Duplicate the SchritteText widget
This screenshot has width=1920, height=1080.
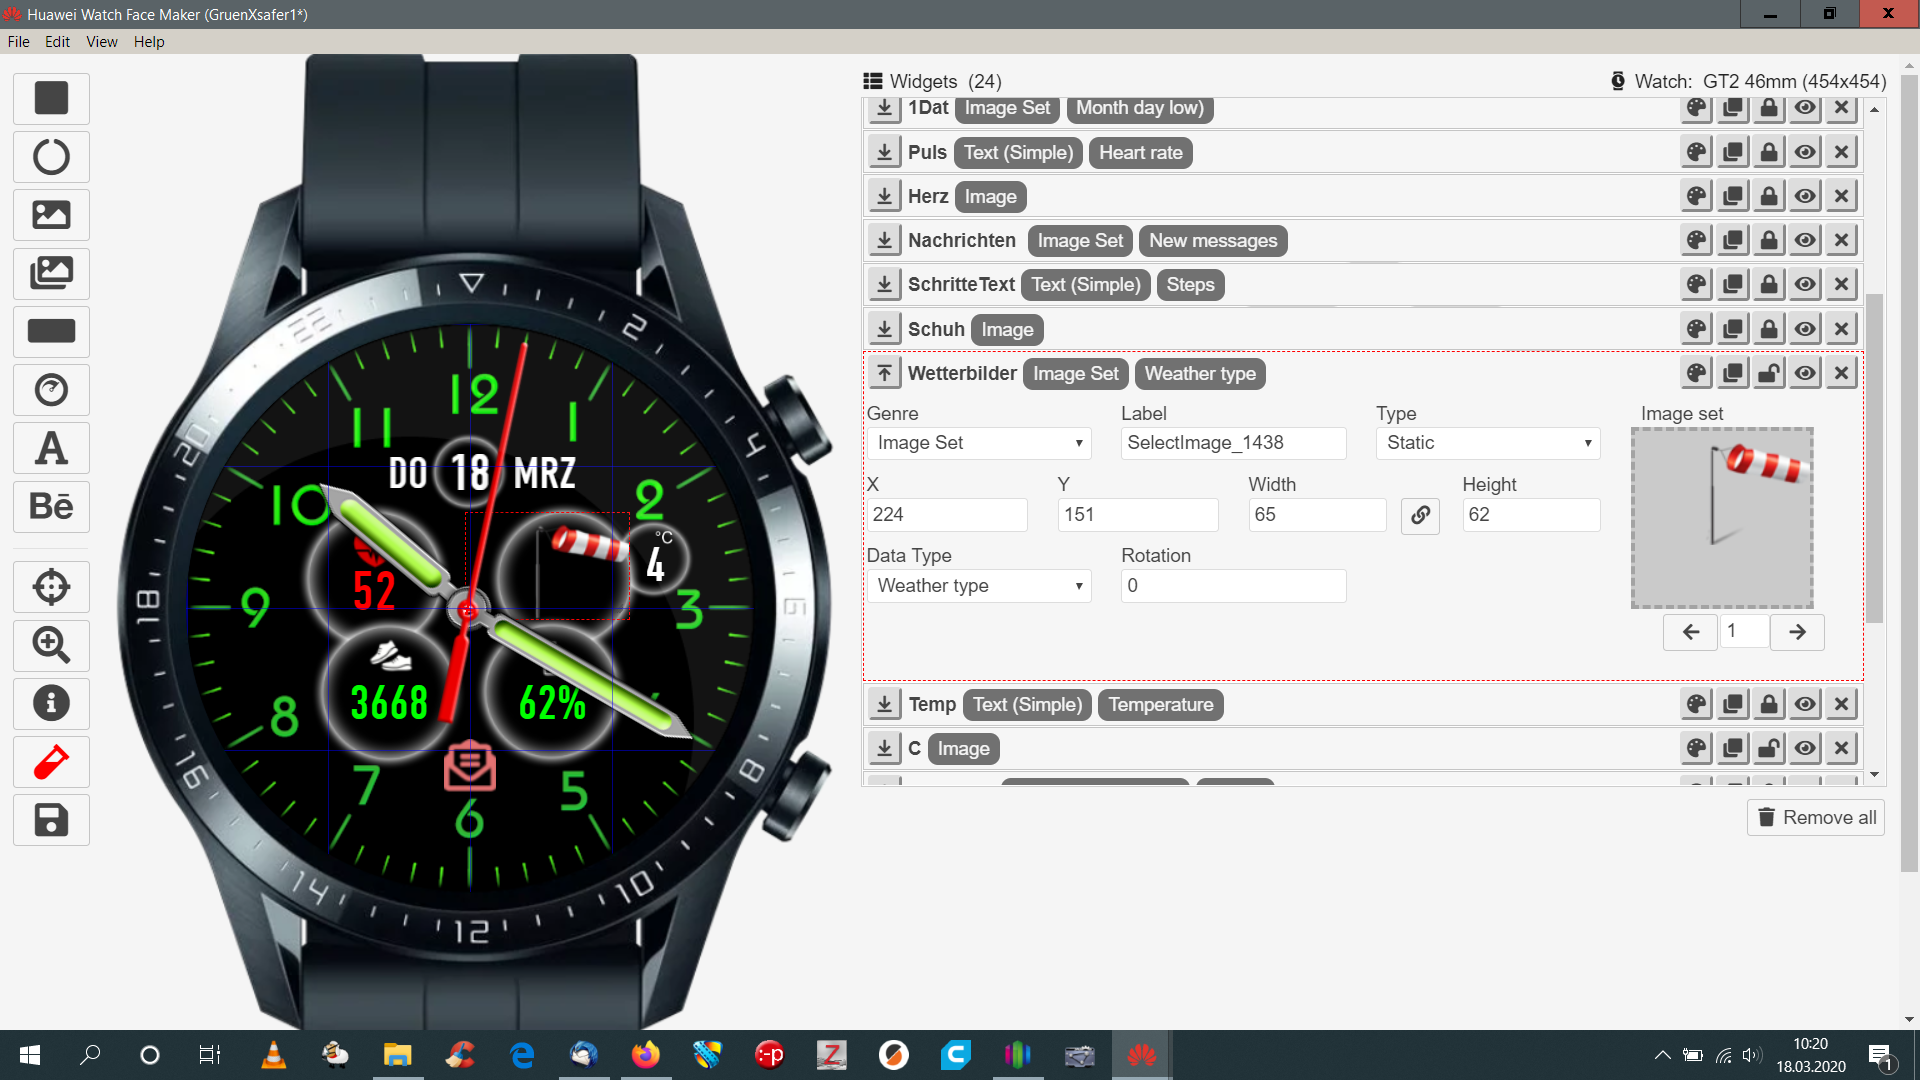click(1733, 284)
